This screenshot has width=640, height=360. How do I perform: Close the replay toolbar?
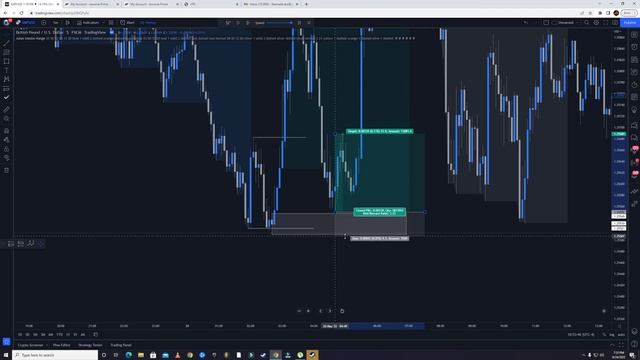point(309,23)
